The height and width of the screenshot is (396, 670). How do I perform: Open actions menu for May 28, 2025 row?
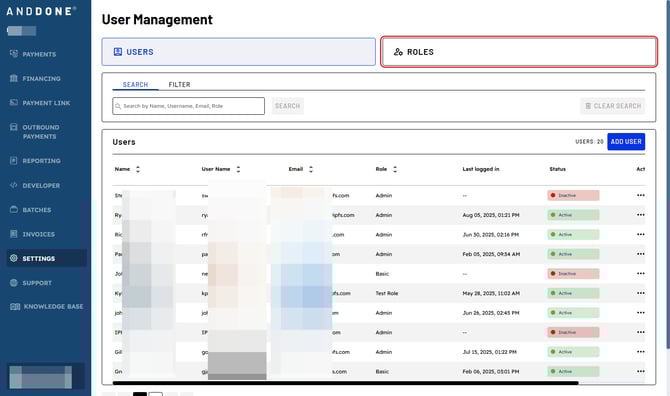pos(641,293)
